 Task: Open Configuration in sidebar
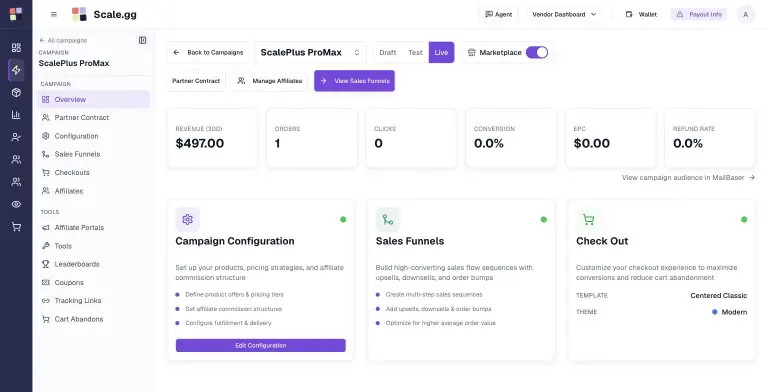(x=93, y=136)
